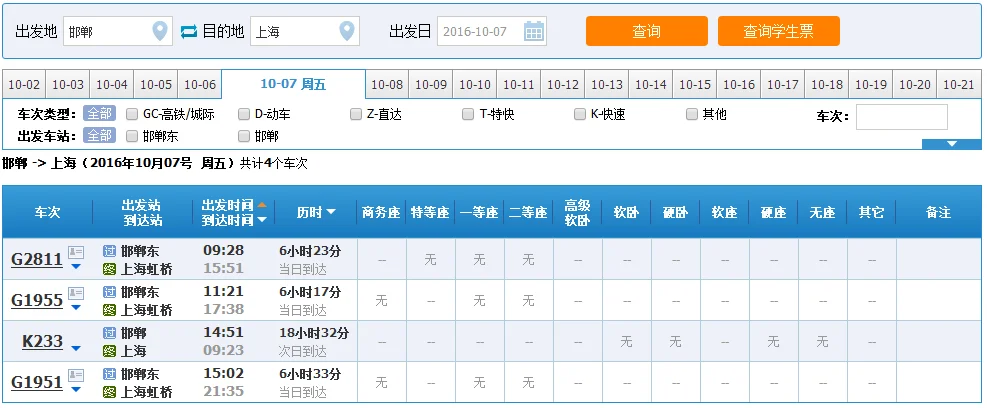Image resolution: width=987 pixels, height=408 pixels.
Task: Select the 10-07 周五 active tab
Action: [293, 84]
